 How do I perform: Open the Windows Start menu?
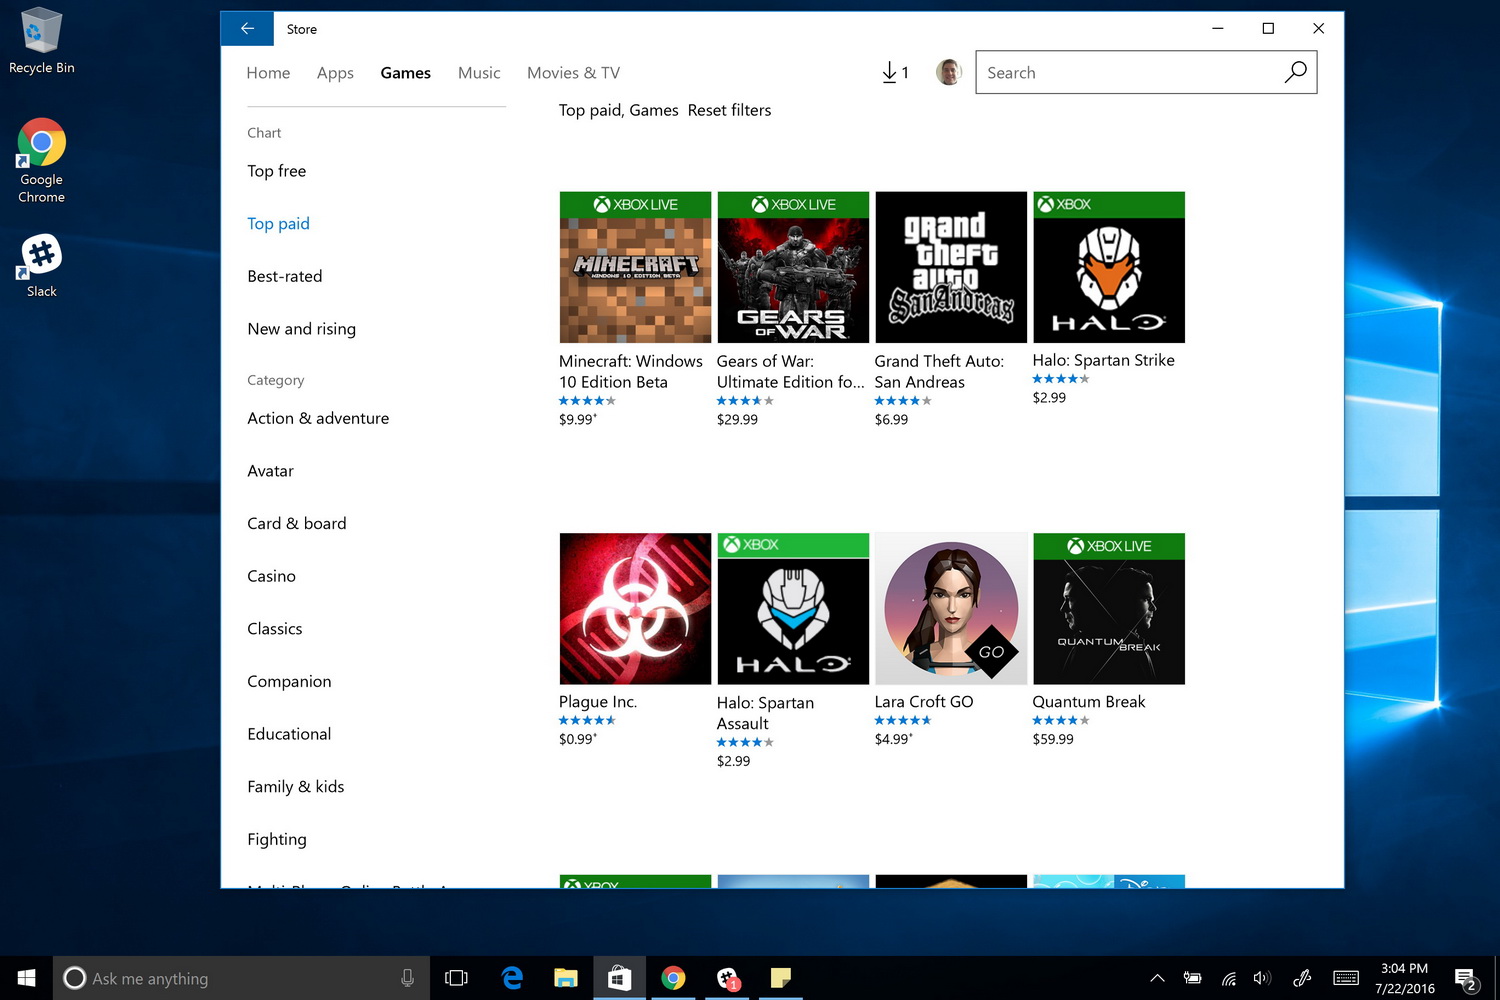coord(26,978)
